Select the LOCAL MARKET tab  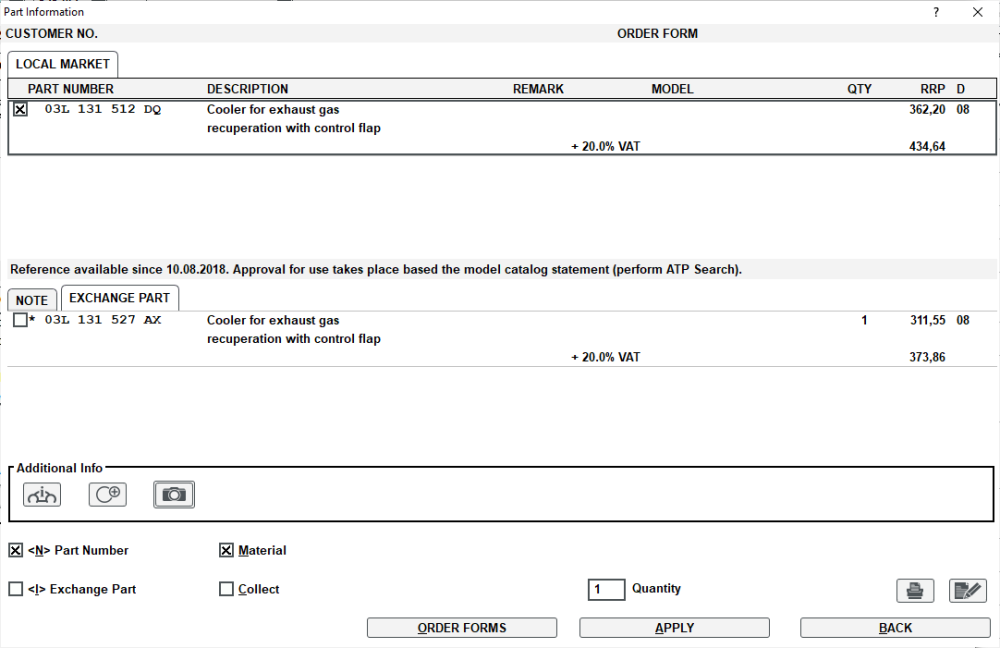[x=62, y=64]
